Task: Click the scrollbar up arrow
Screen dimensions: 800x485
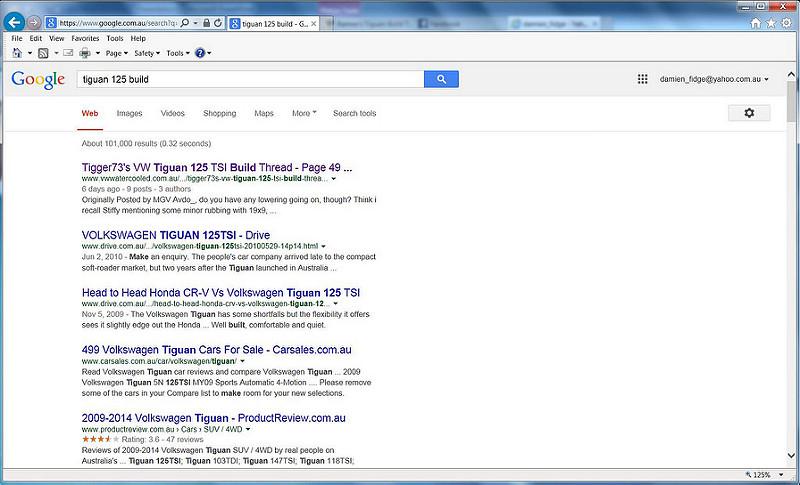Action: (x=791, y=74)
